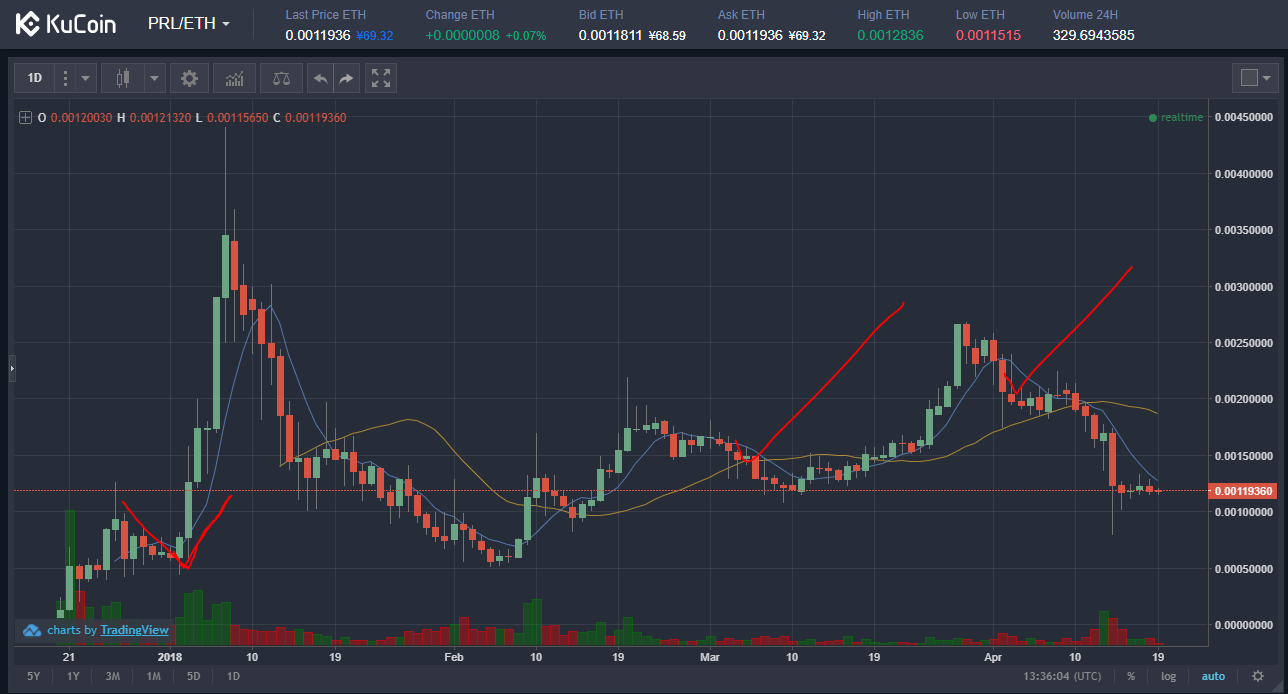Undo the last chart action
Viewport: 1288px width, 694px height.
click(x=320, y=78)
